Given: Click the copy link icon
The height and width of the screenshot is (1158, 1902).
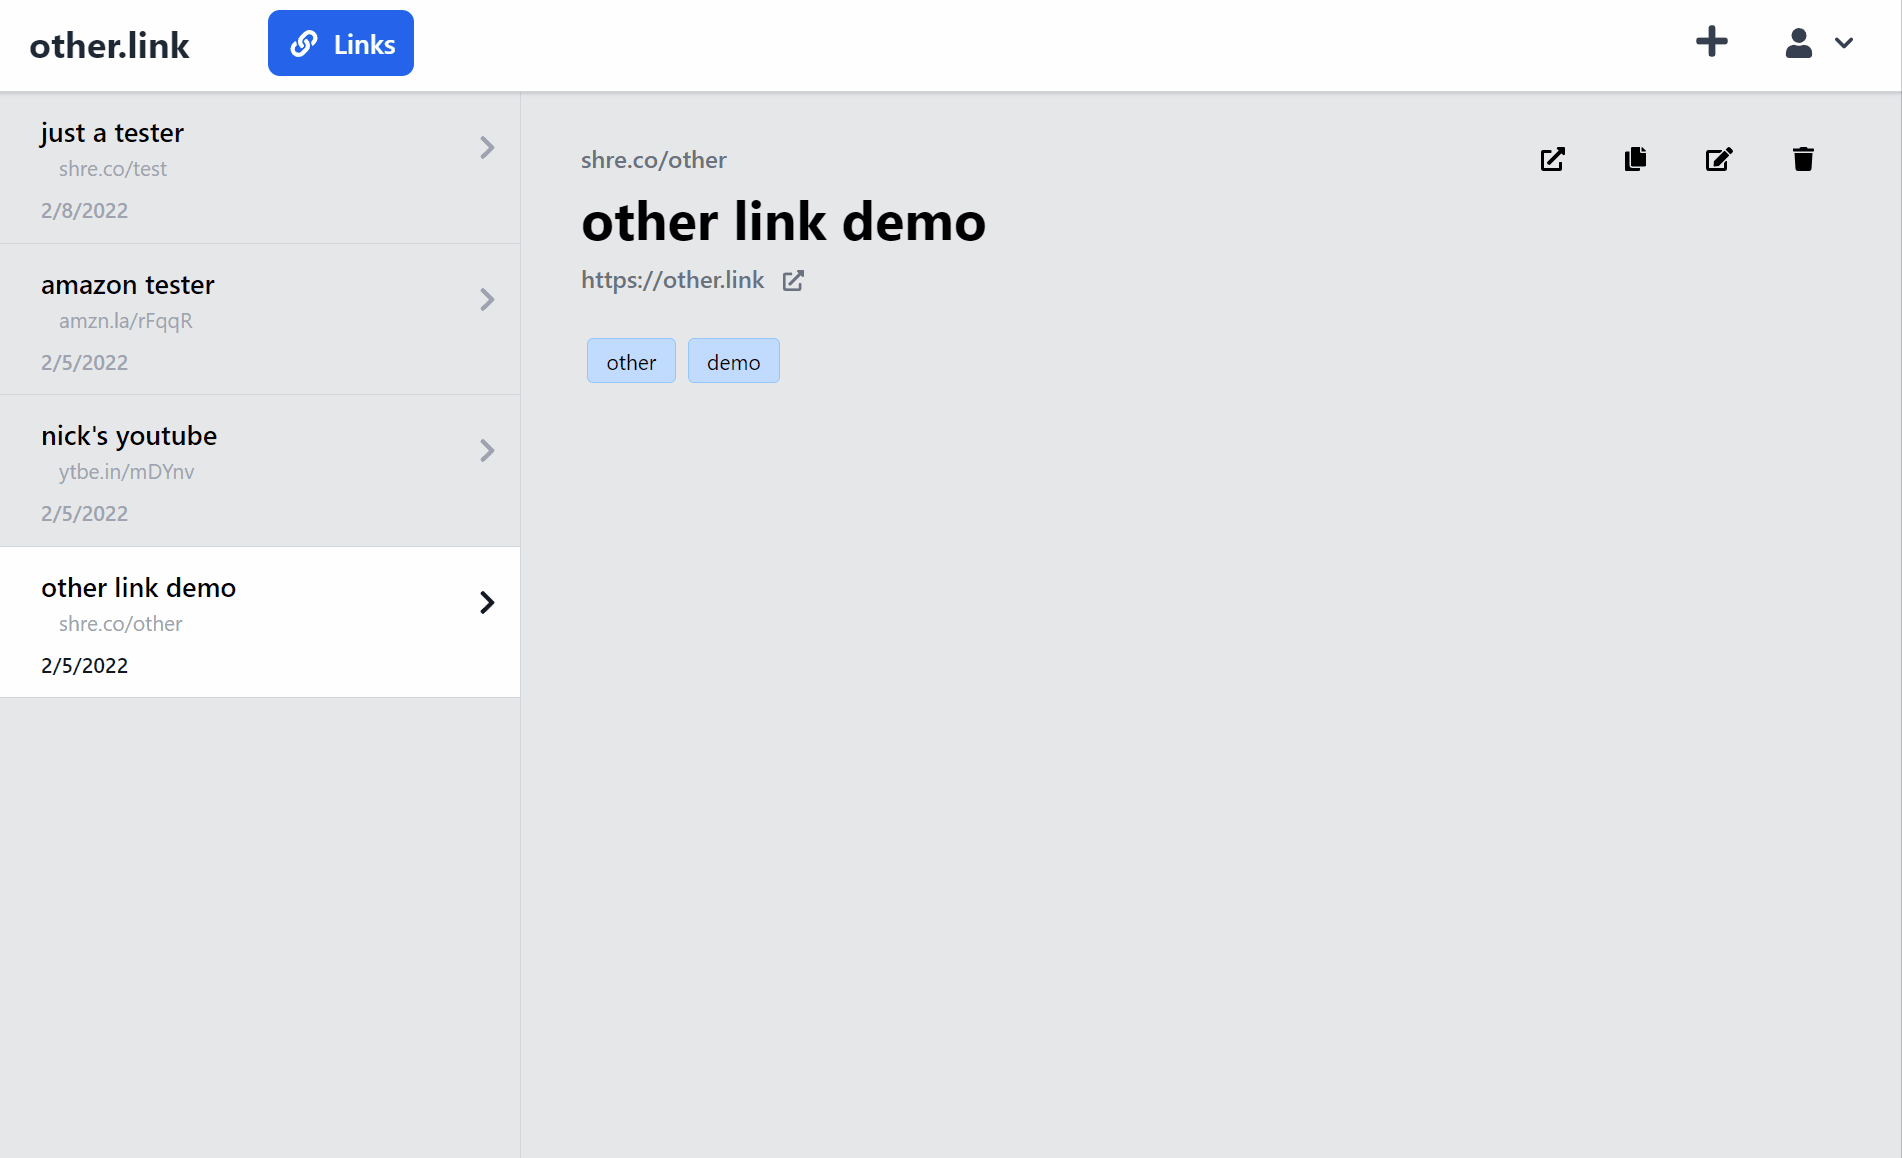Looking at the screenshot, I should pos(1634,159).
